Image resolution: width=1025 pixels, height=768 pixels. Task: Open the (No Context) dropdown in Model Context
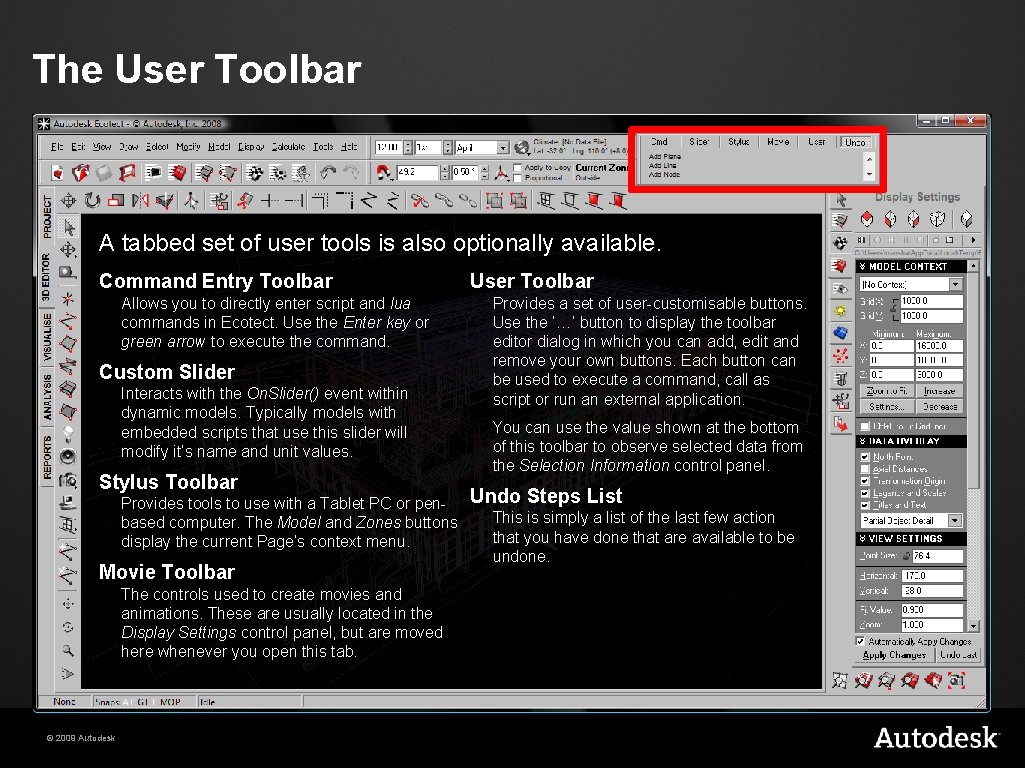956,284
